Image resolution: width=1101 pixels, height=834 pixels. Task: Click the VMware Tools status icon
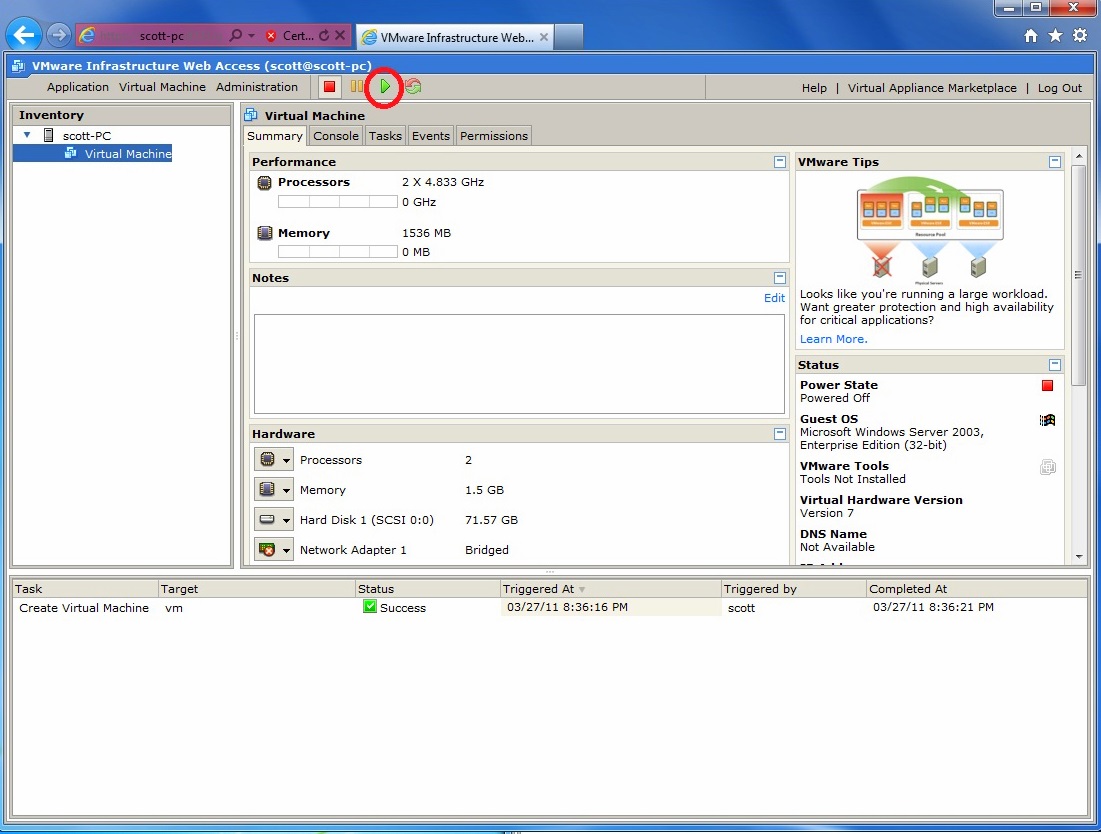click(x=1047, y=467)
